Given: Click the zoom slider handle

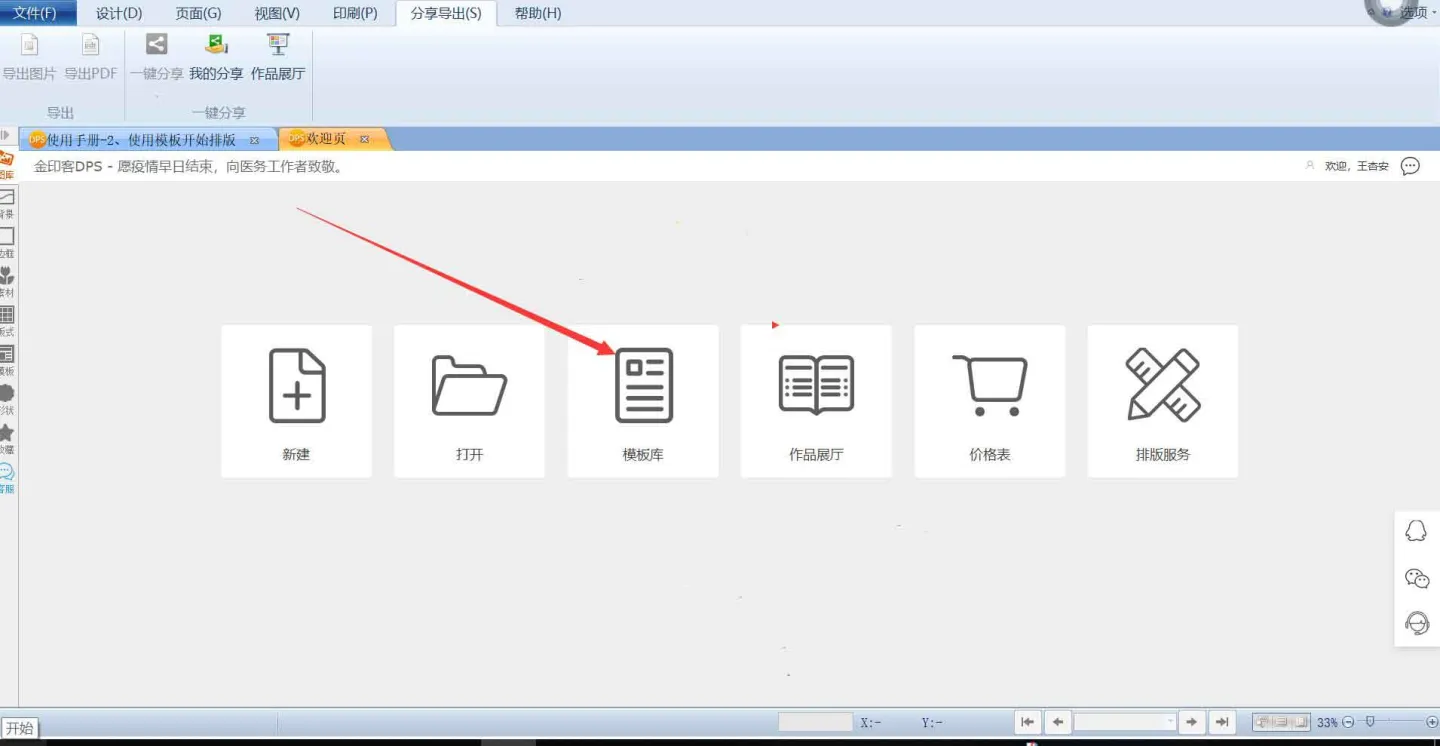Looking at the screenshot, I should click(1370, 721).
